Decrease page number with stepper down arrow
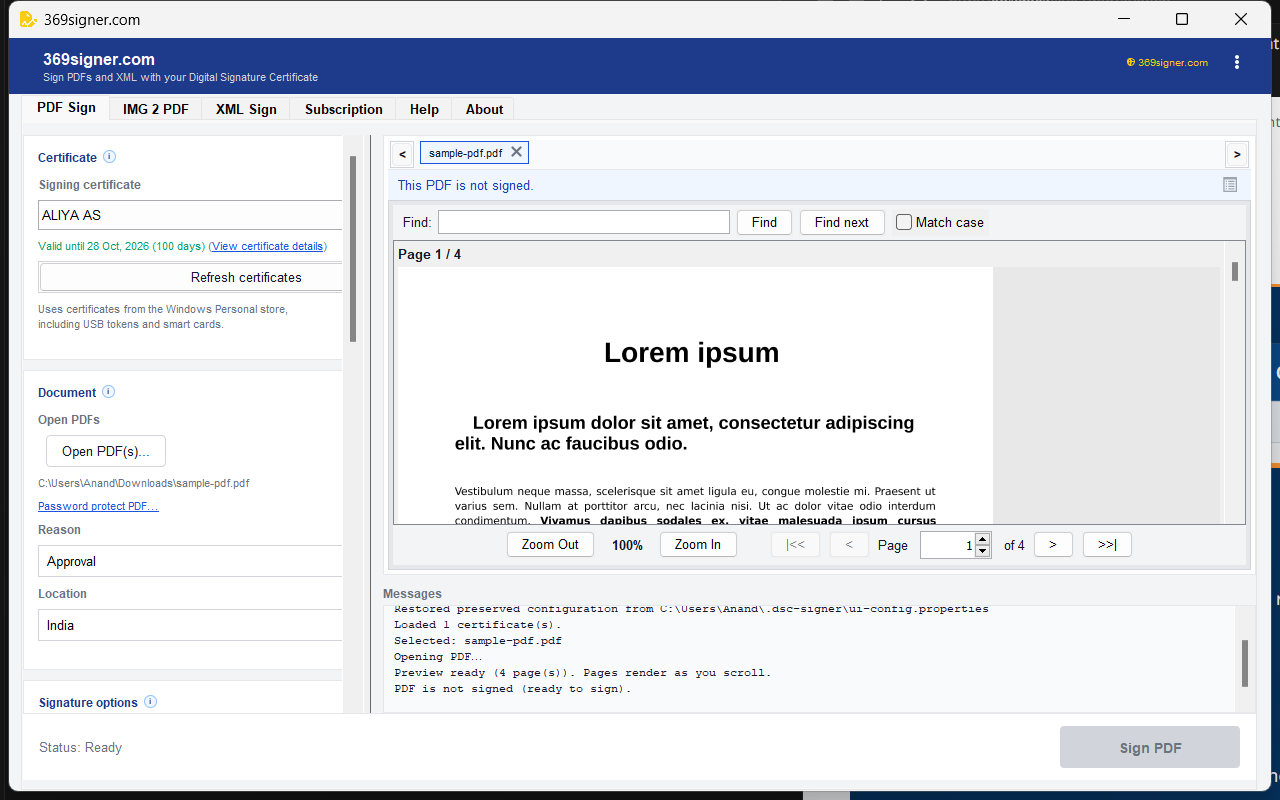This screenshot has height=800, width=1280. click(982, 551)
